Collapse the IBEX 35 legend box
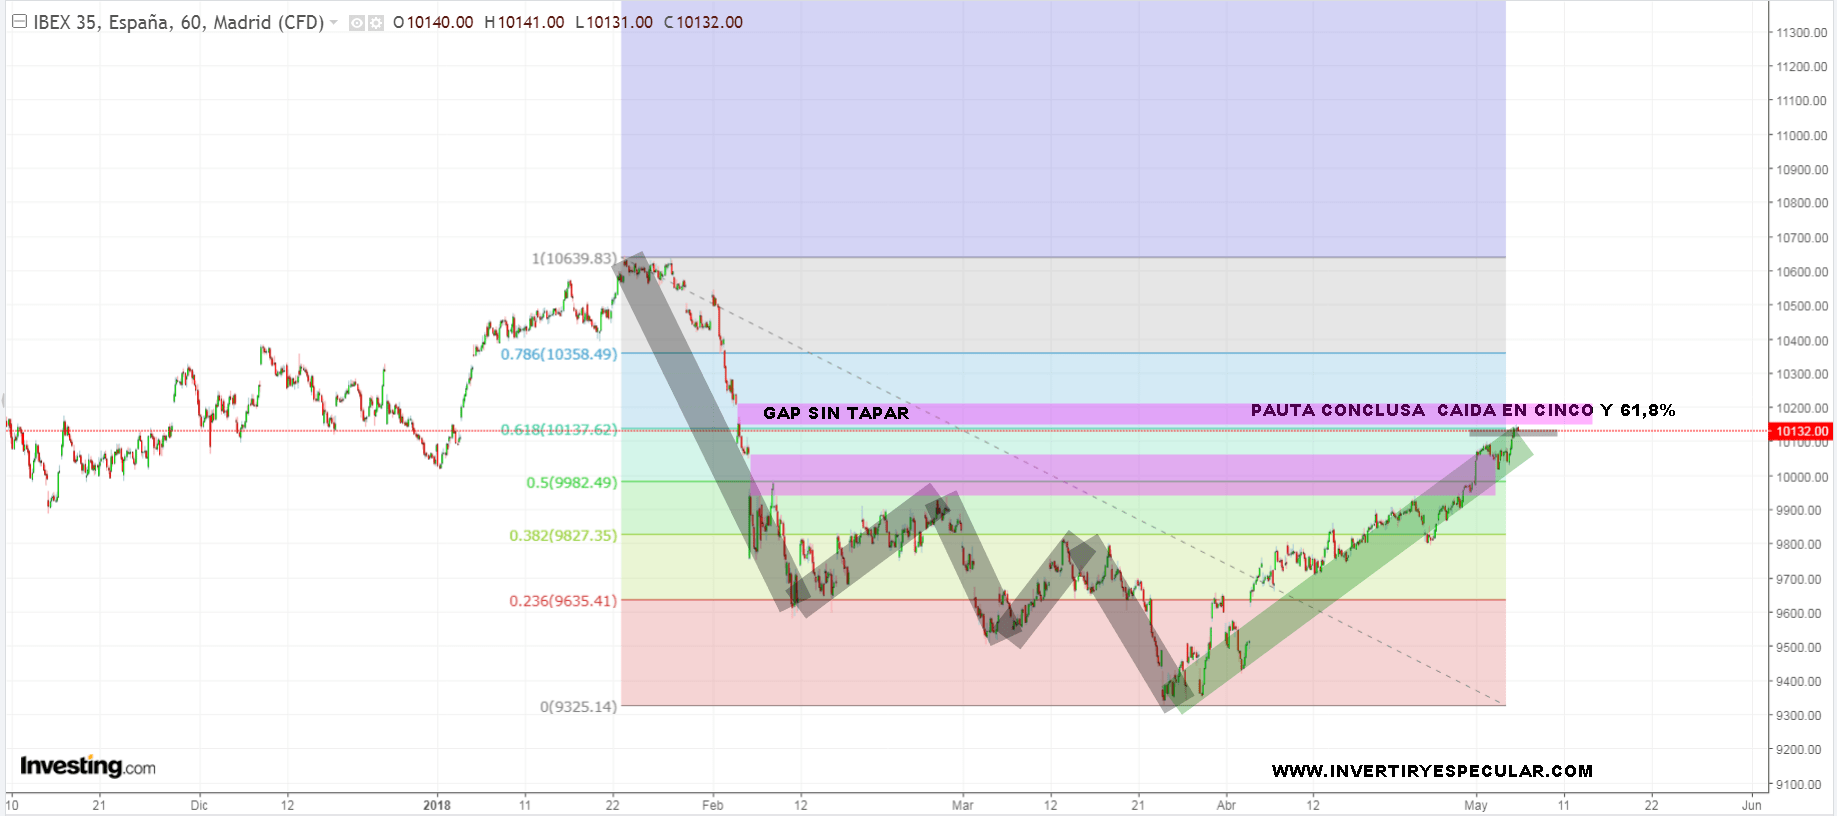 19,22
